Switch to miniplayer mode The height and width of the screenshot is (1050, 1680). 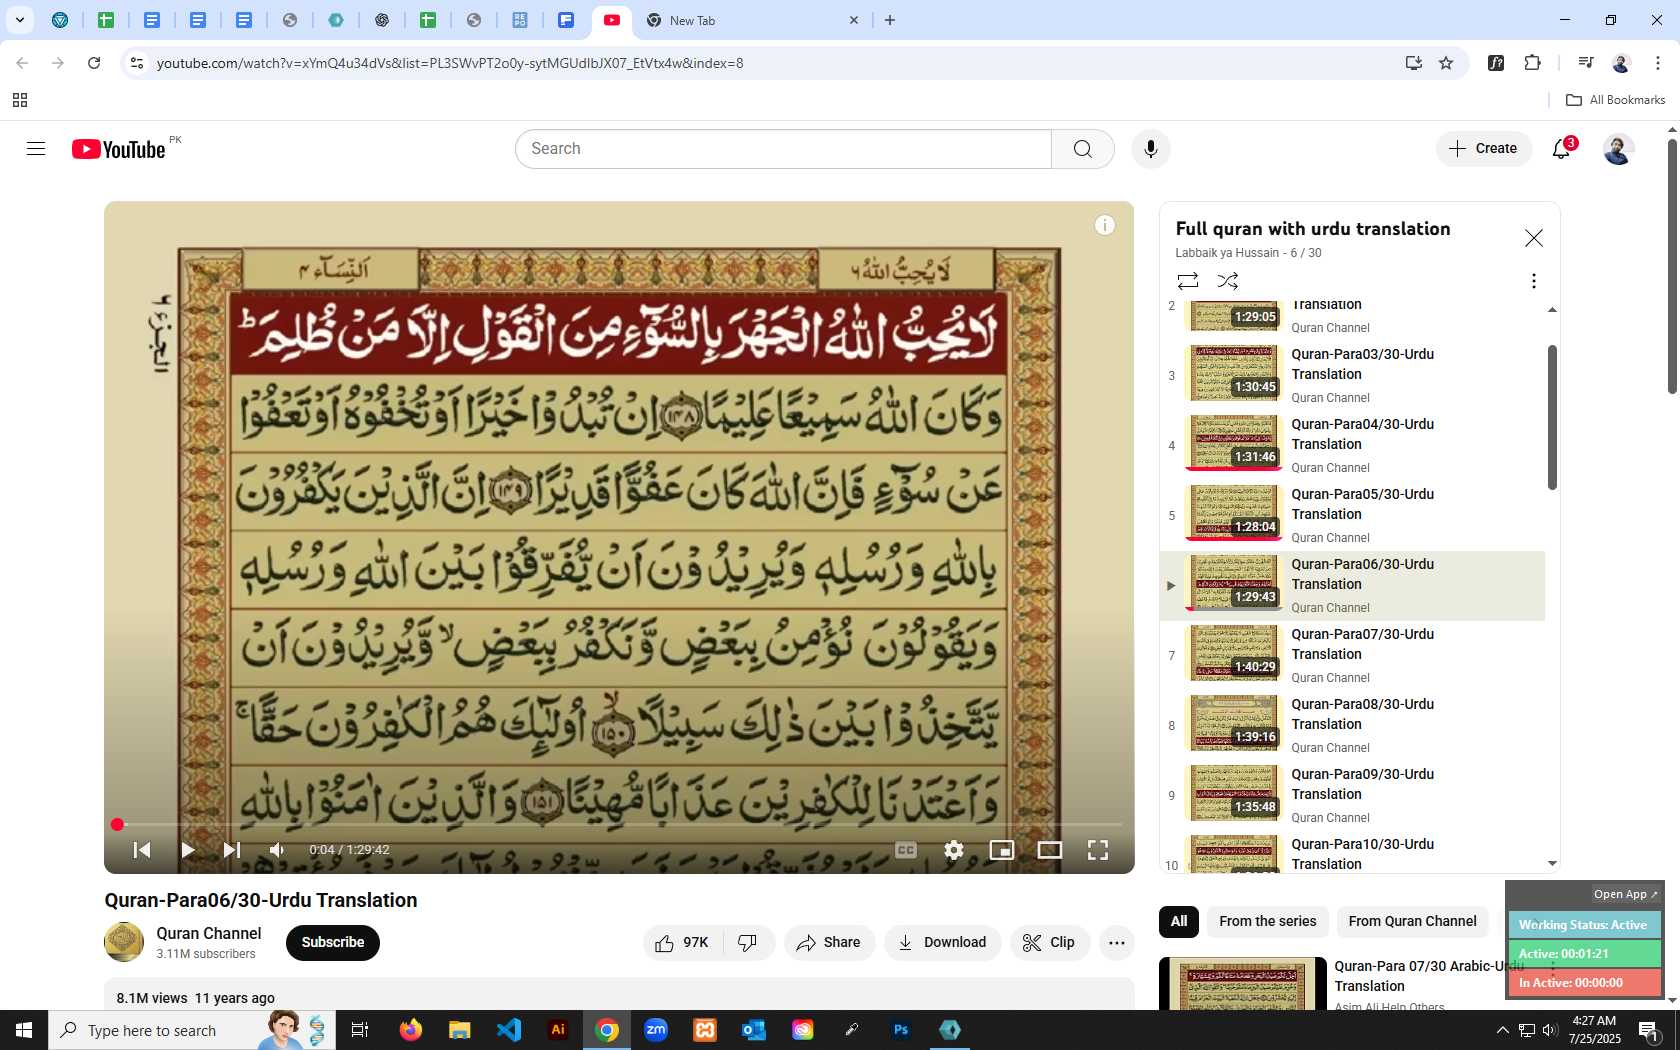coord(1002,850)
